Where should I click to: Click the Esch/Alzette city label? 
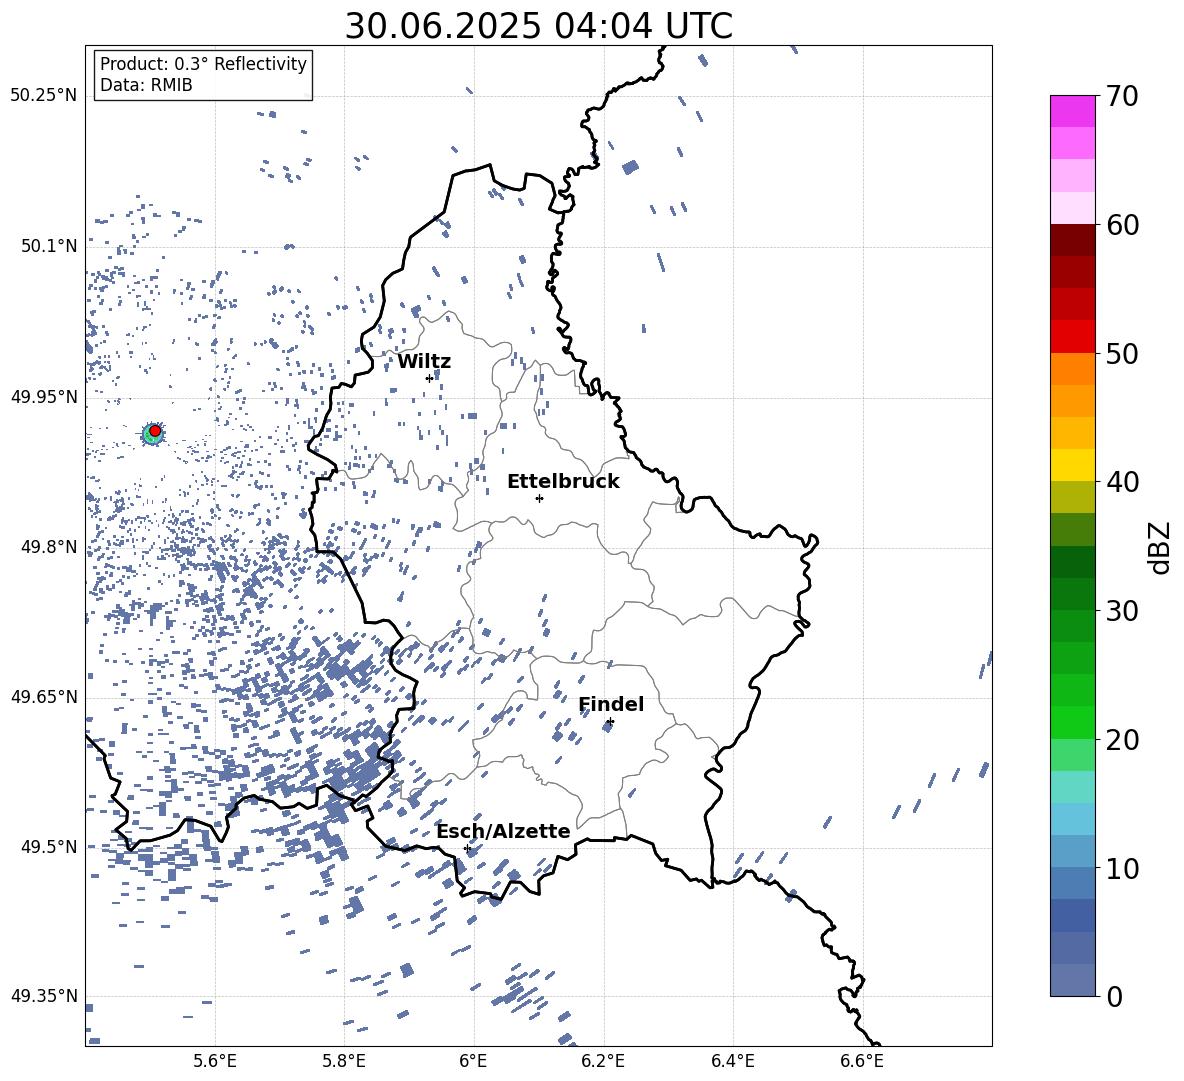(504, 831)
